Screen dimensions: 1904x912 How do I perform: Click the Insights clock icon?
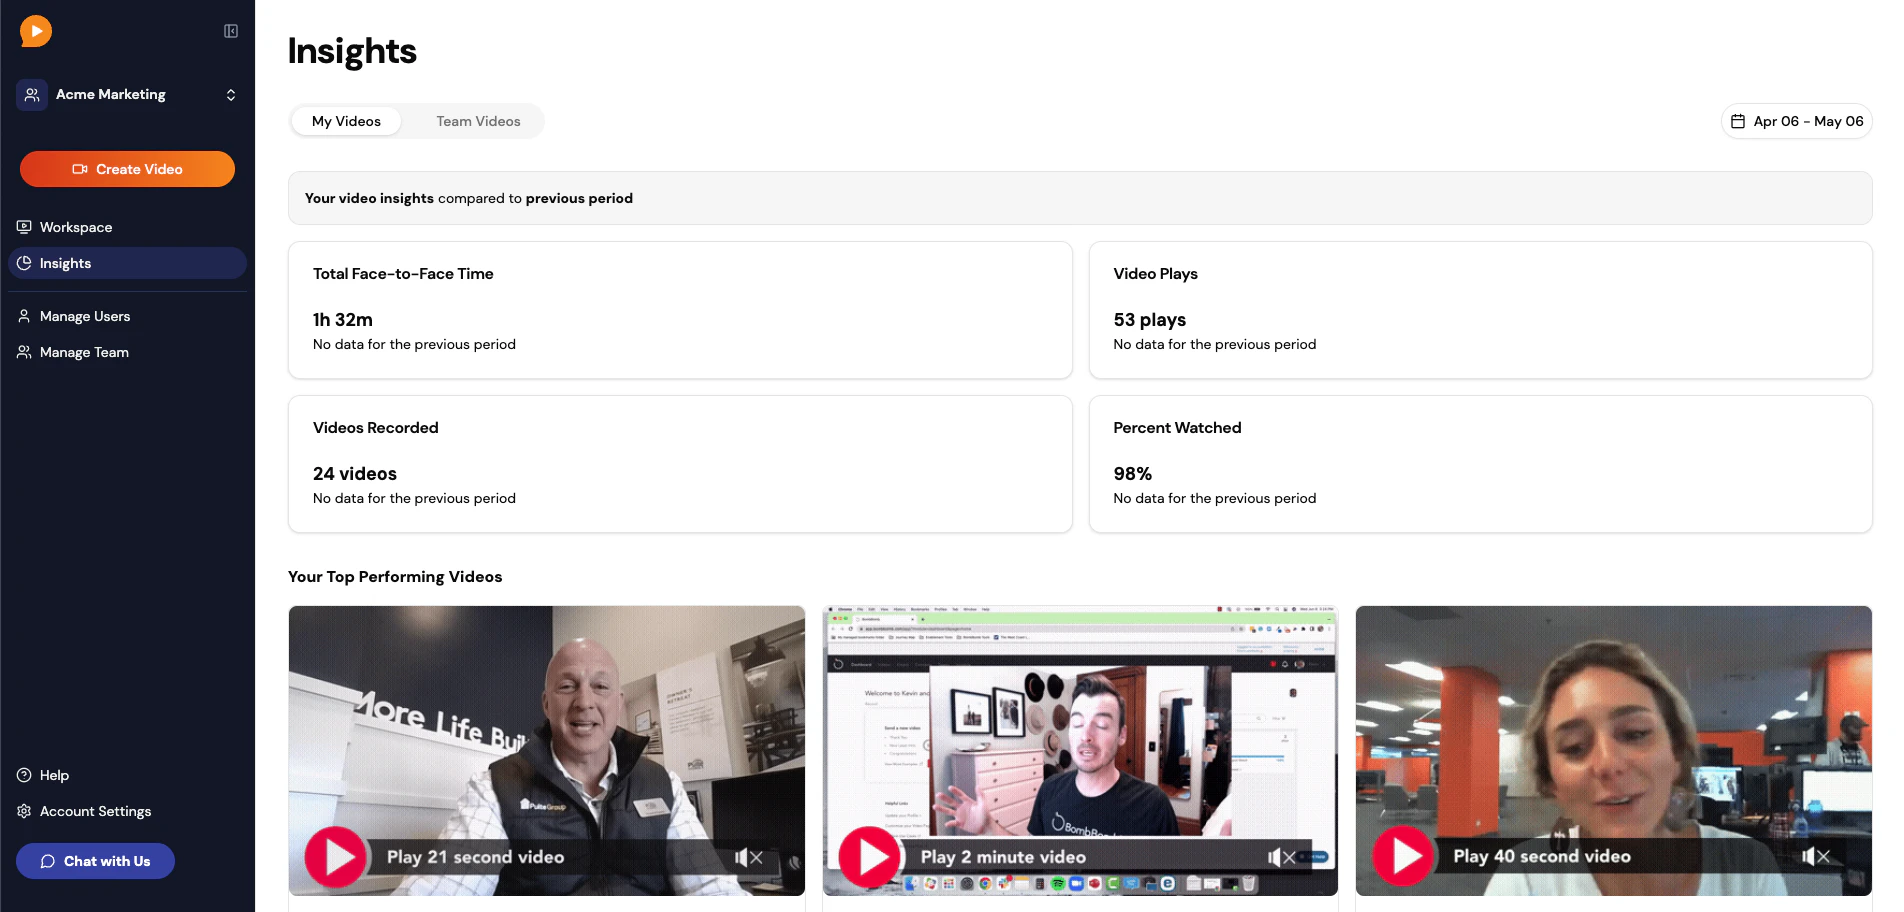[x=24, y=263]
